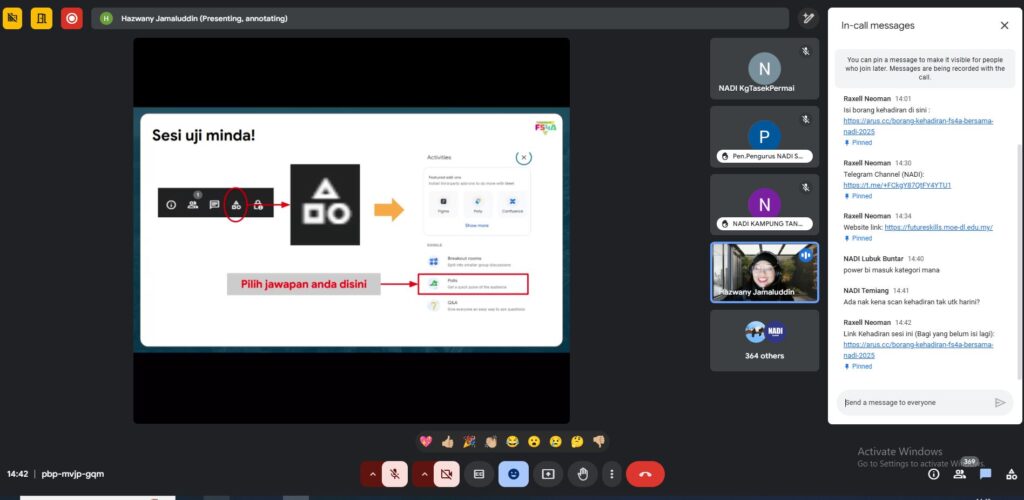Open the three-dot more options menu
This screenshot has height=500, width=1024.
(611, 474)
